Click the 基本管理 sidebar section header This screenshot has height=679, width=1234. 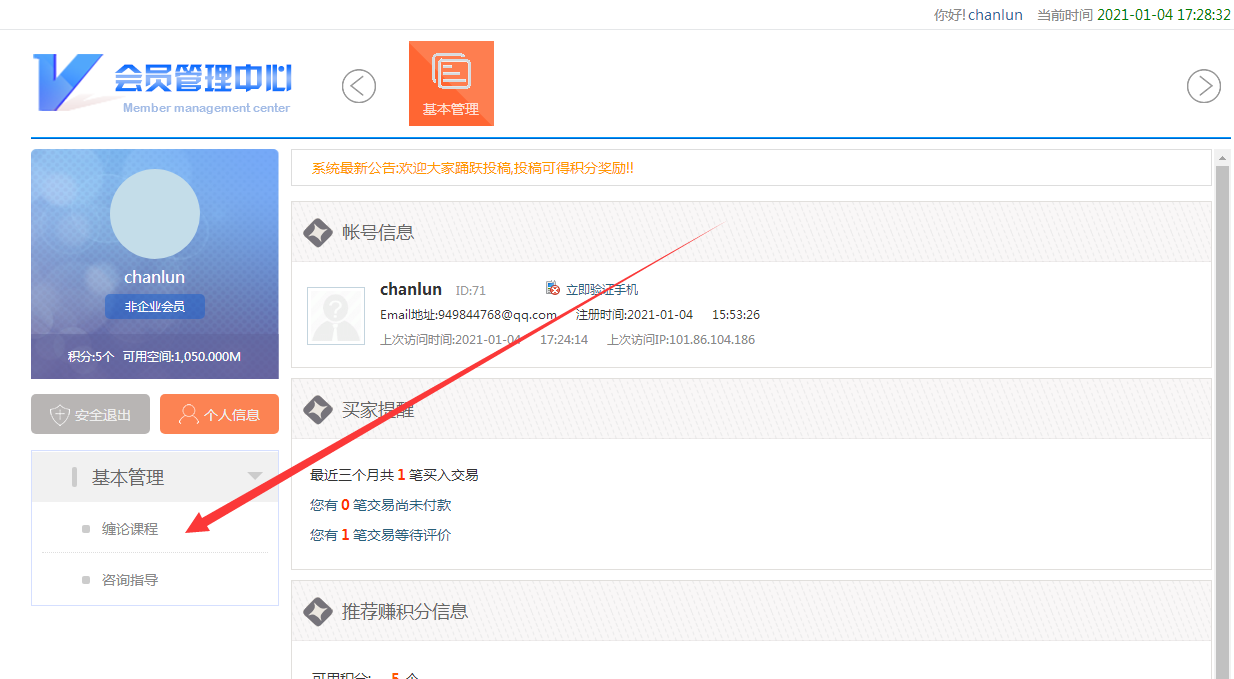[x=128, y=478]
